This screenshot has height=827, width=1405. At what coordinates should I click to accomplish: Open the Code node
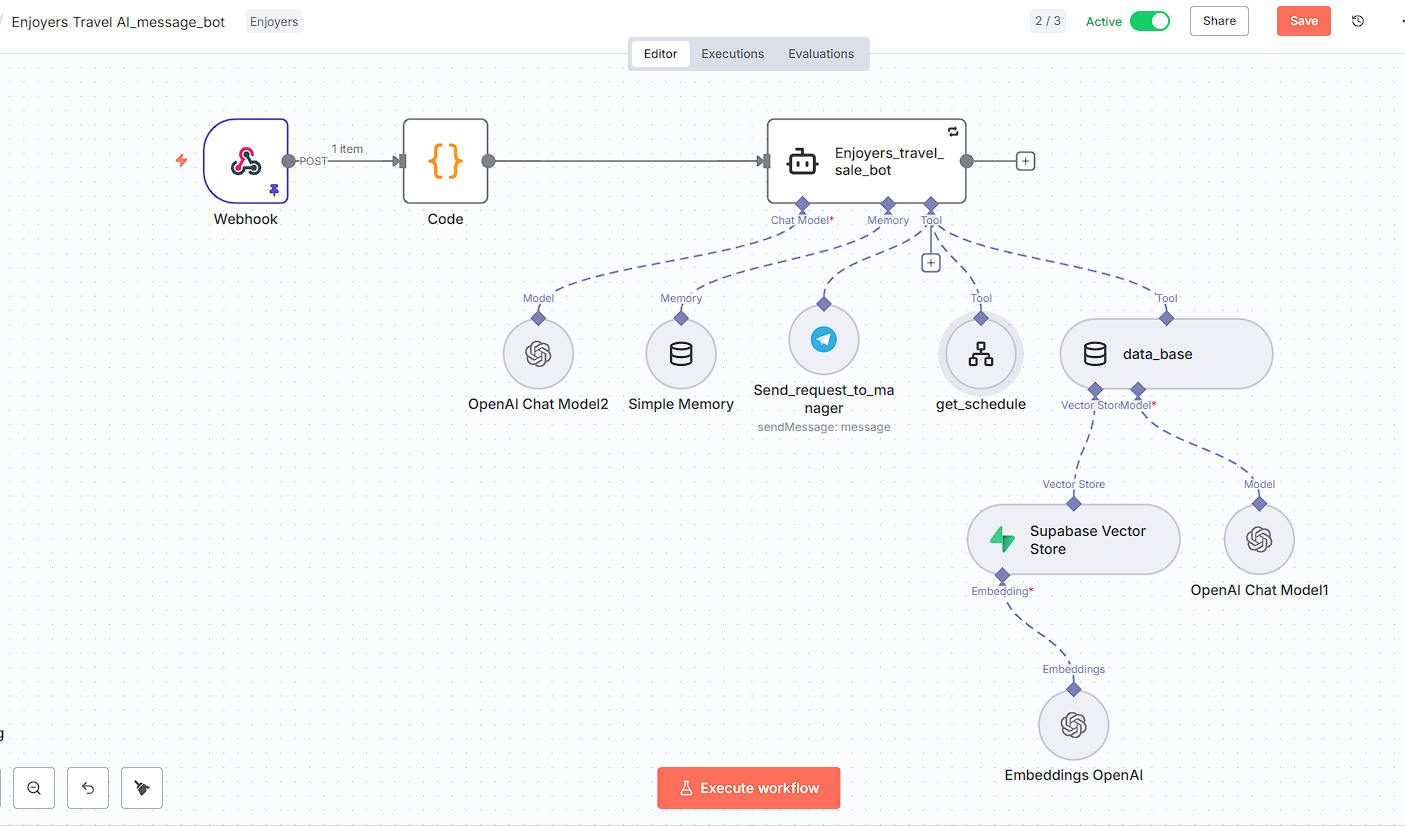tap(445, 161)
